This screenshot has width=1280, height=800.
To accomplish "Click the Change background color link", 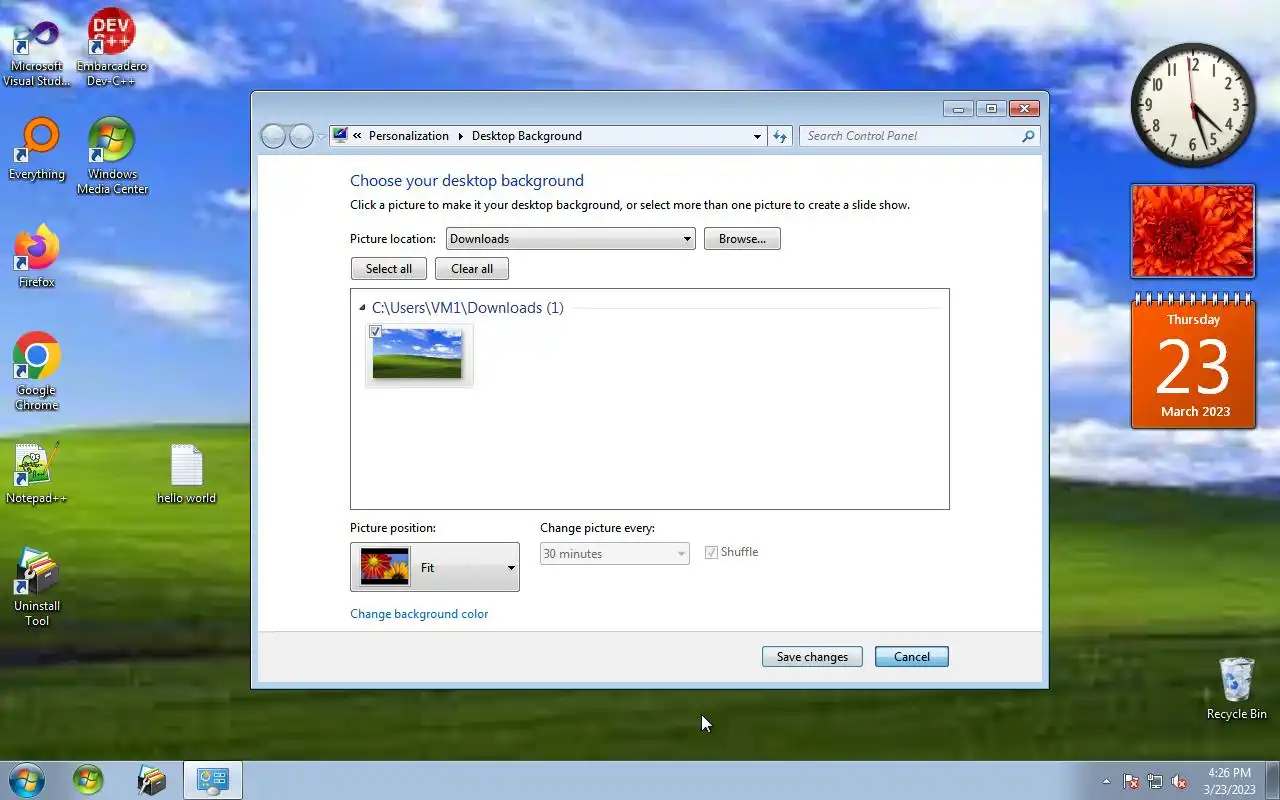I will pyautogui.click(x=419, y=614).
